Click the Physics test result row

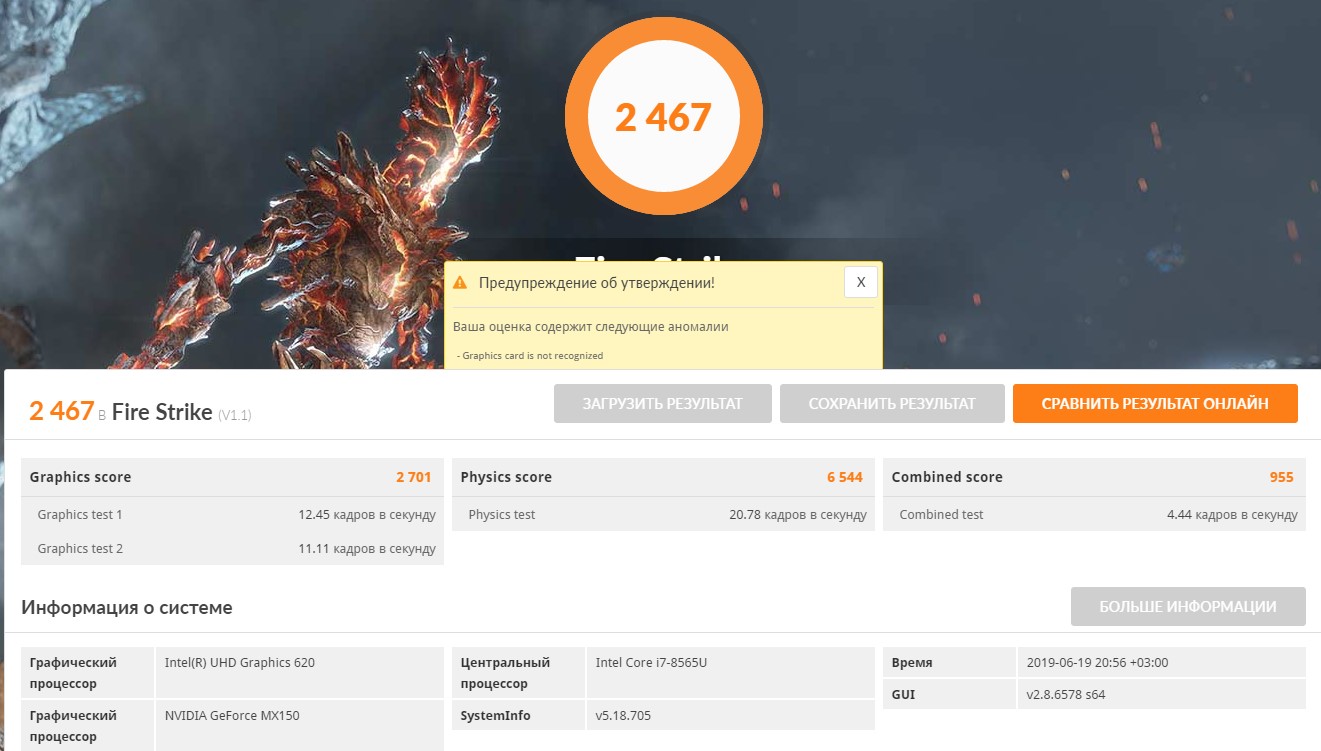click(662, 515)
